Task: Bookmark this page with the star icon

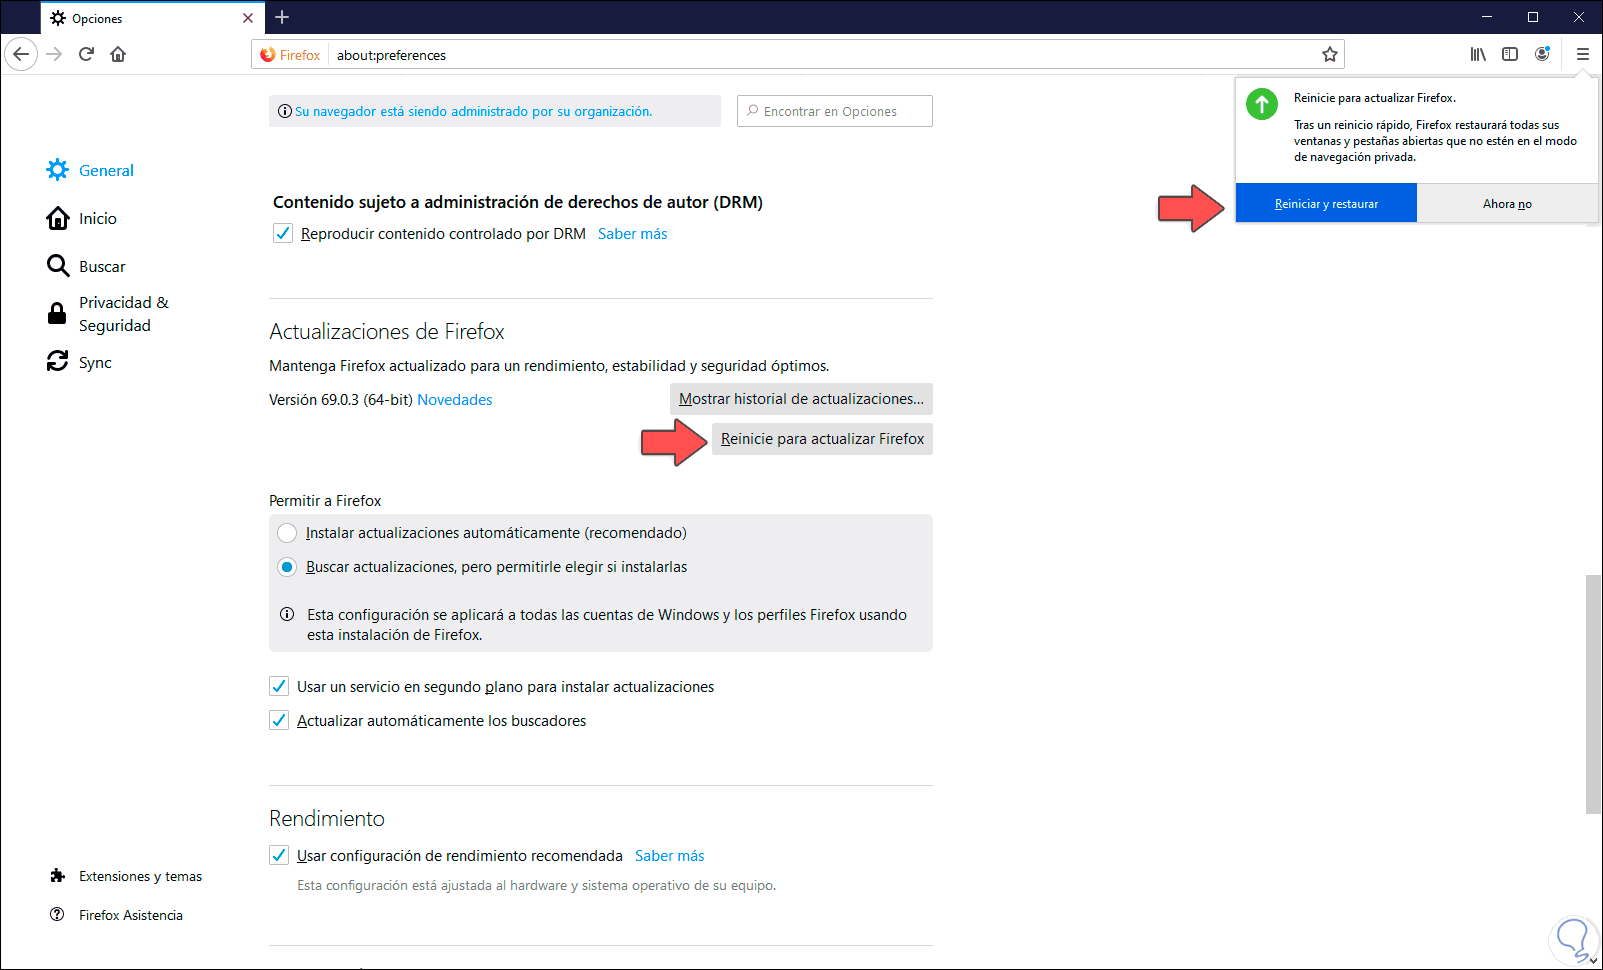Action: (1330, 55)
